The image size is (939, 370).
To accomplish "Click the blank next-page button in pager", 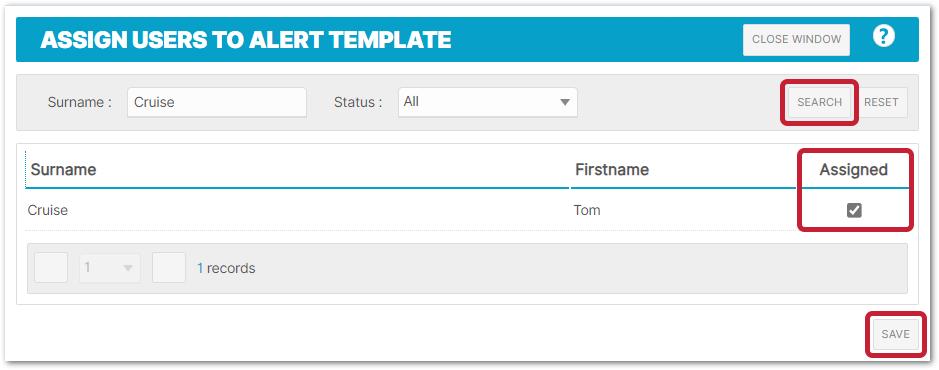I will pos(169,268).
